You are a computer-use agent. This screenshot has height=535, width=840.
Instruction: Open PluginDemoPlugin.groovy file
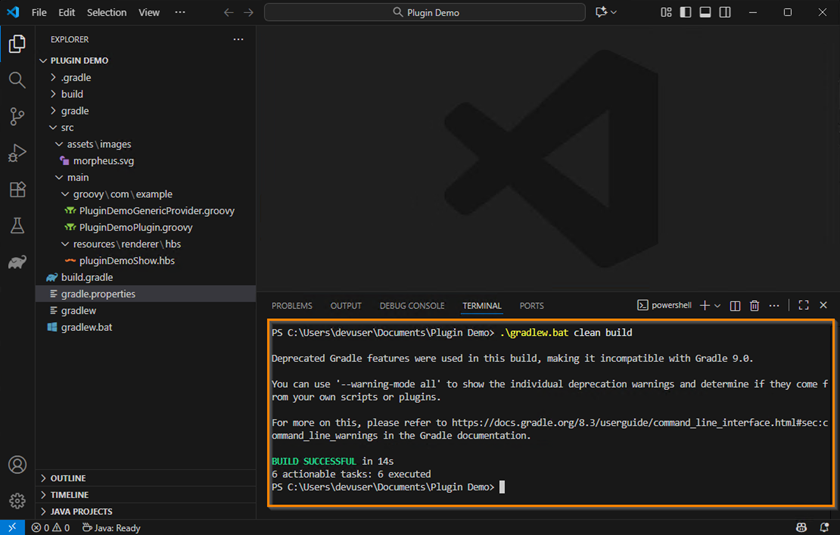(146, 227)
